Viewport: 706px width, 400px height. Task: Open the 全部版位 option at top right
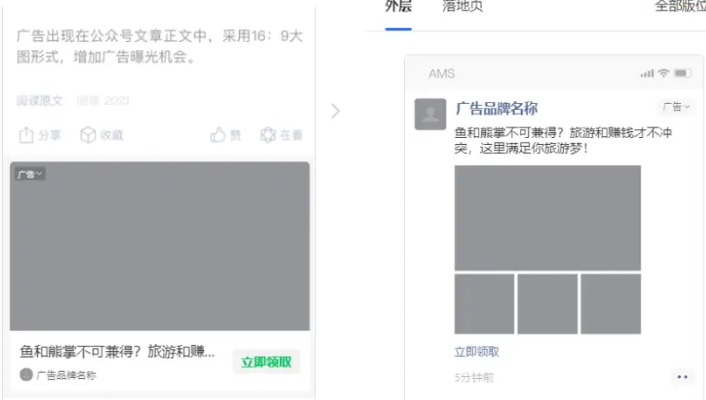pyautogui.click(x=680, y=6)
